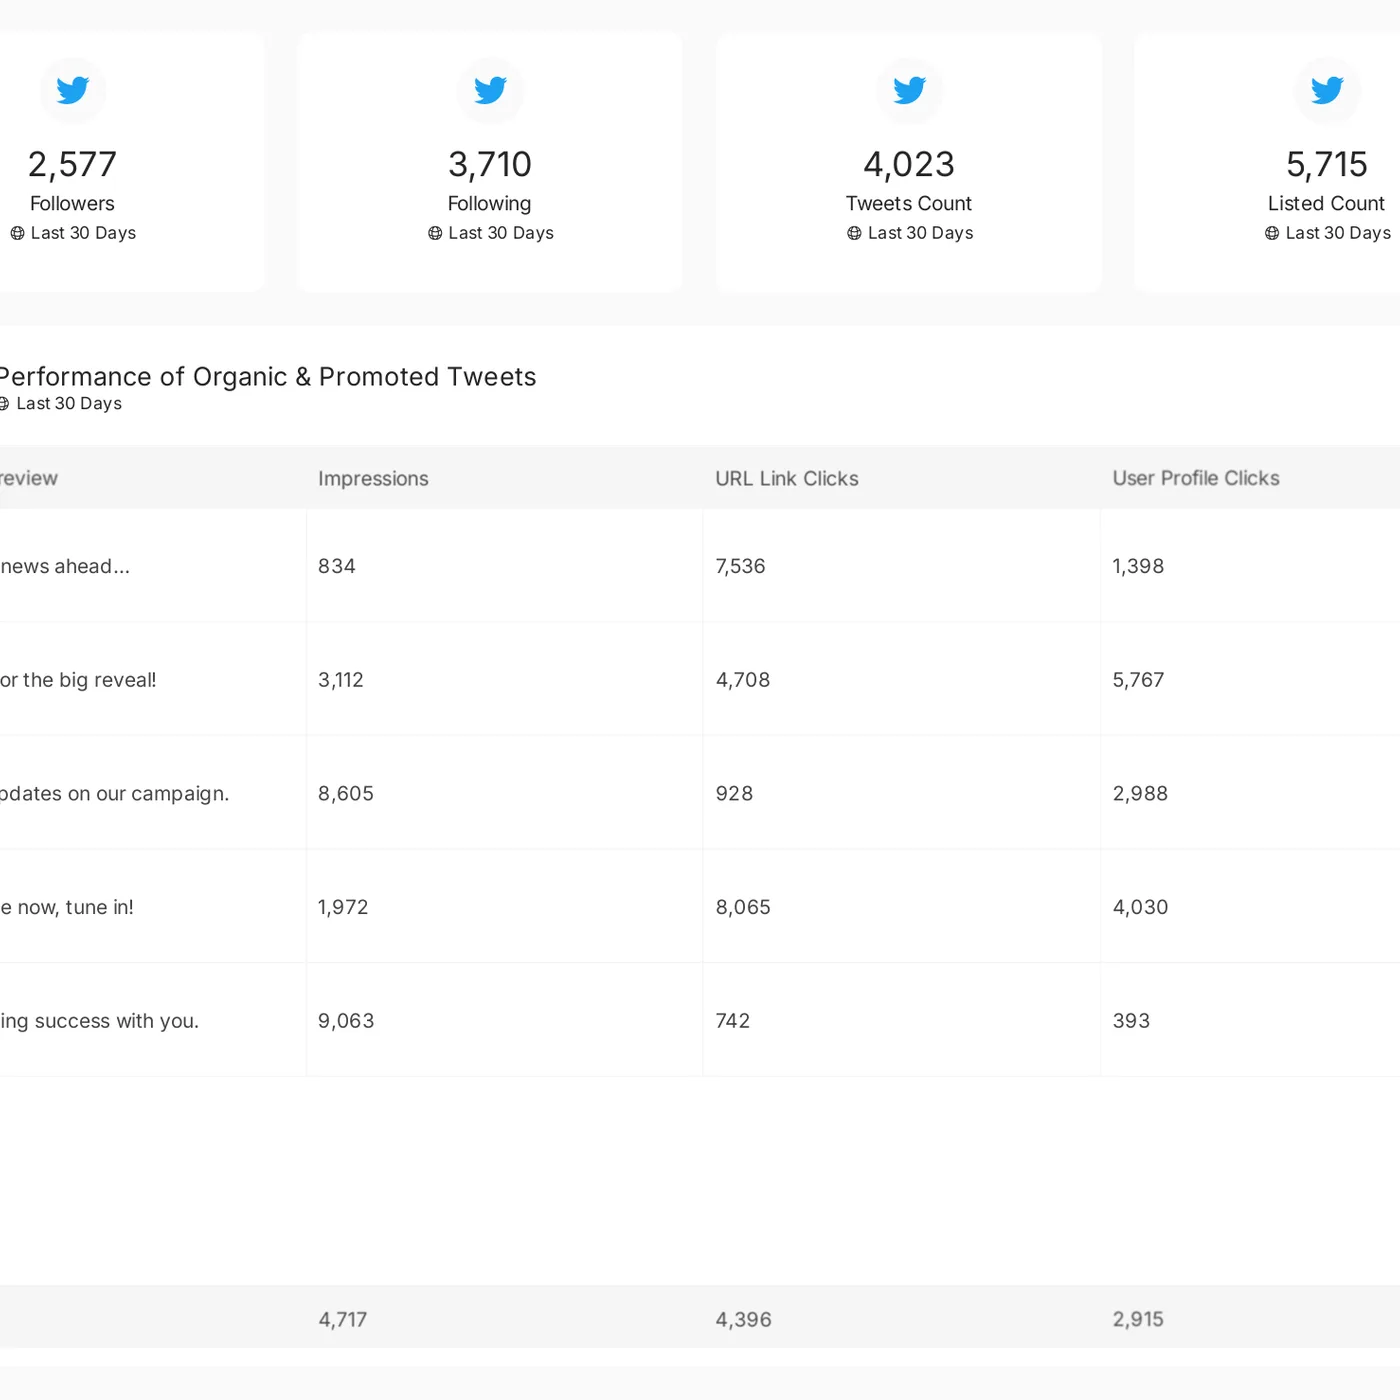Click the globe icon under Performance heading
The image size is (1400, 1400).
click(x=4, y=404)
